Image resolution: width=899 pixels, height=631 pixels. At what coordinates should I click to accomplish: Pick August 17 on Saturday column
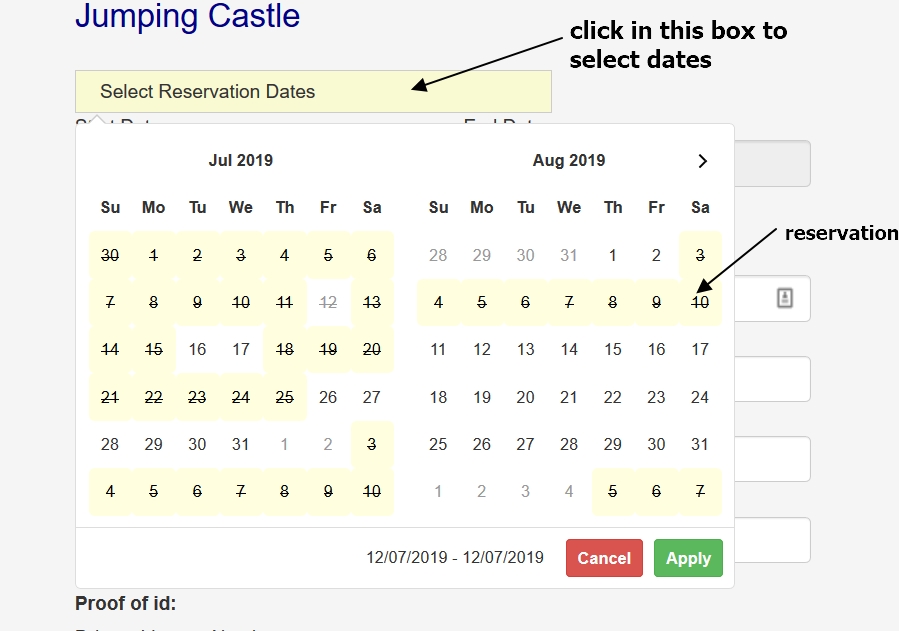(700, 350)
